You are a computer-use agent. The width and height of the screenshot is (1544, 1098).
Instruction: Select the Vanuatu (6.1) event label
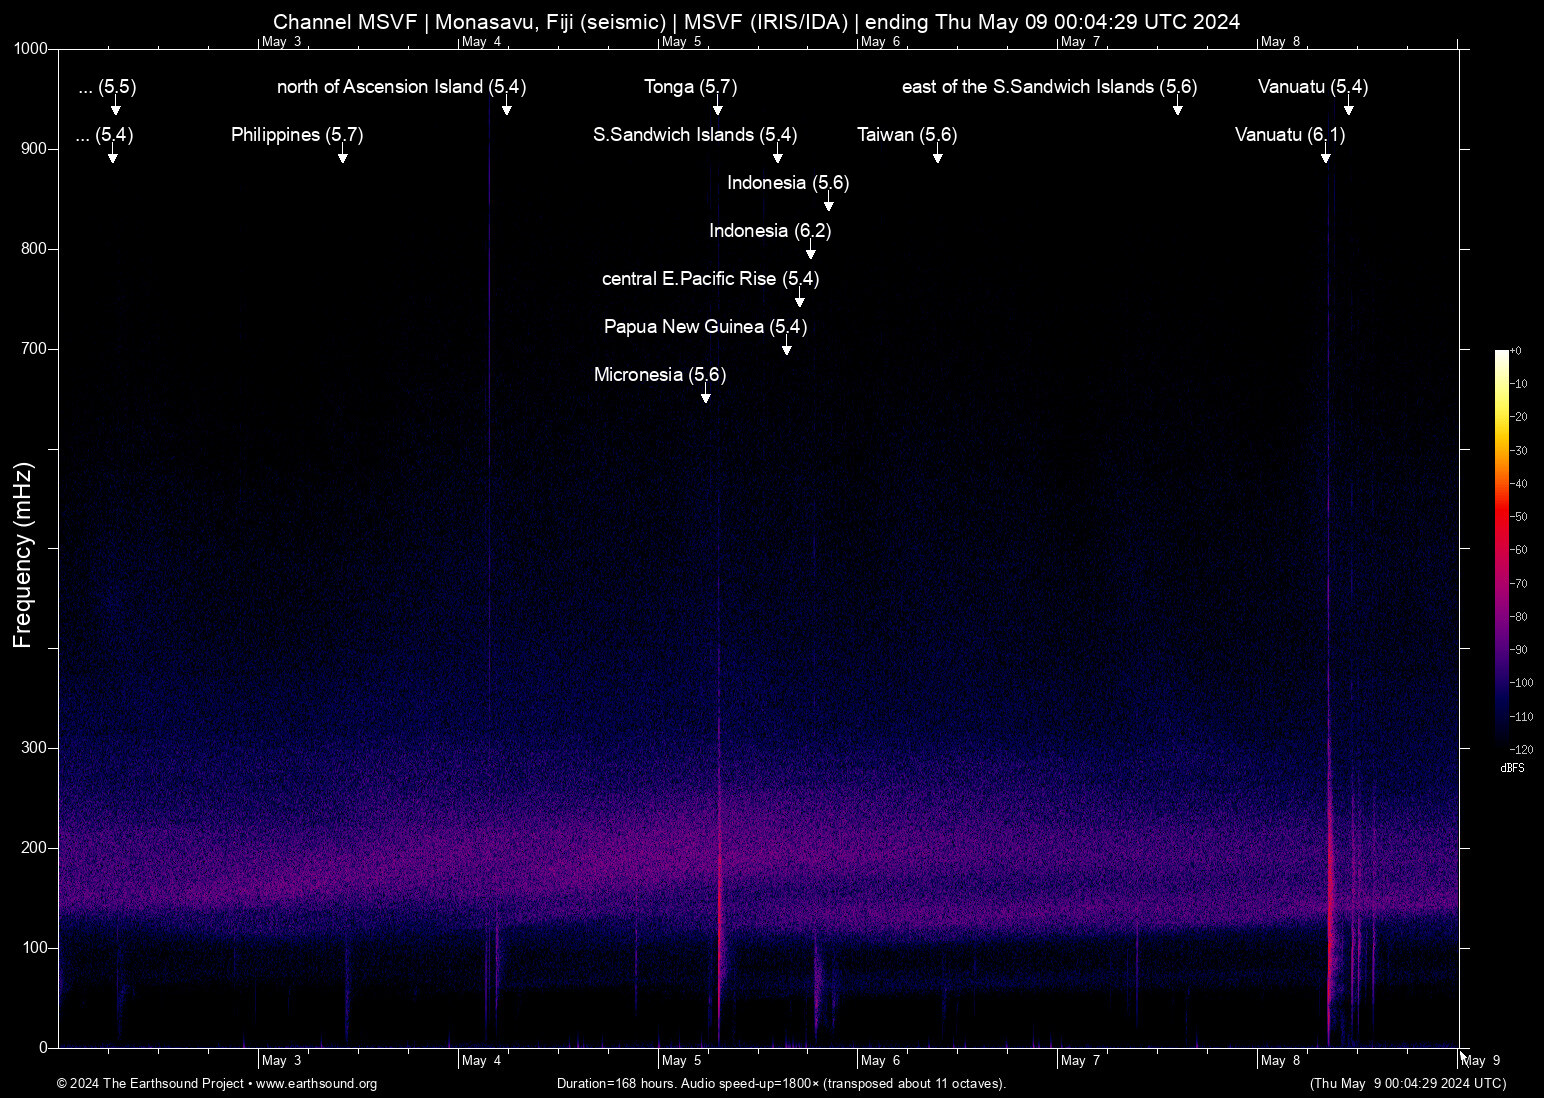(1289, 135)
